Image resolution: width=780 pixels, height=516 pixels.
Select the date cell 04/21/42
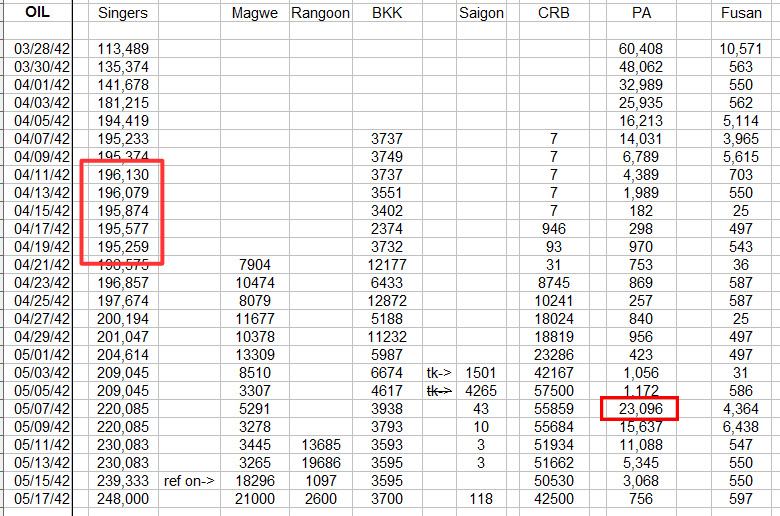pos(42,265)
